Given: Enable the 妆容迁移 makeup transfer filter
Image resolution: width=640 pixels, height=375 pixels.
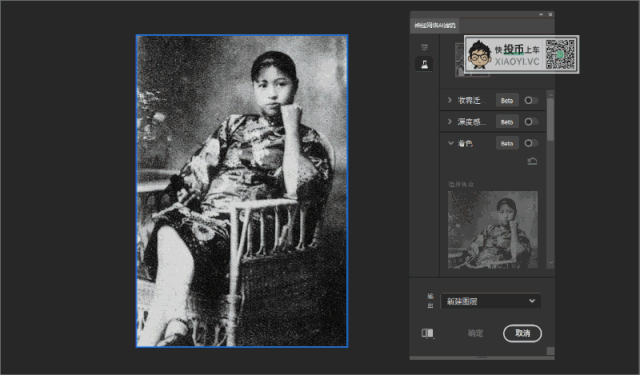Looking at the screenshot, I should click(531, 100).
